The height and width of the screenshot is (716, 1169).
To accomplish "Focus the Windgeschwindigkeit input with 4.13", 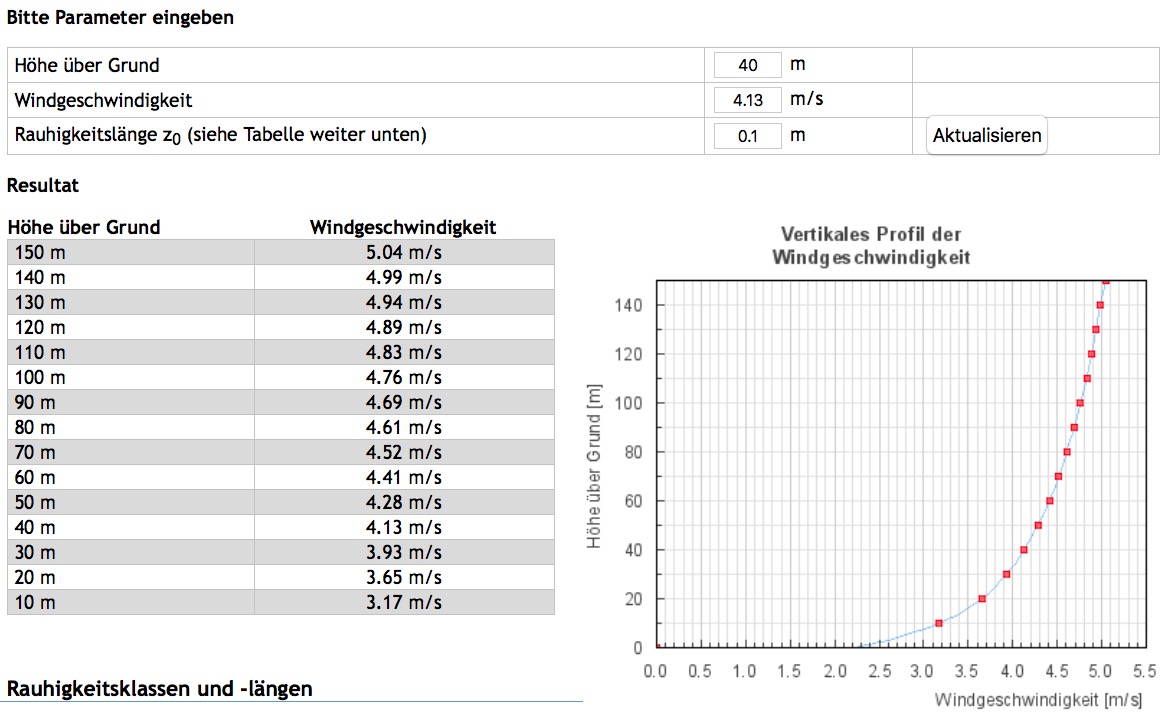I will pos(747,100).
